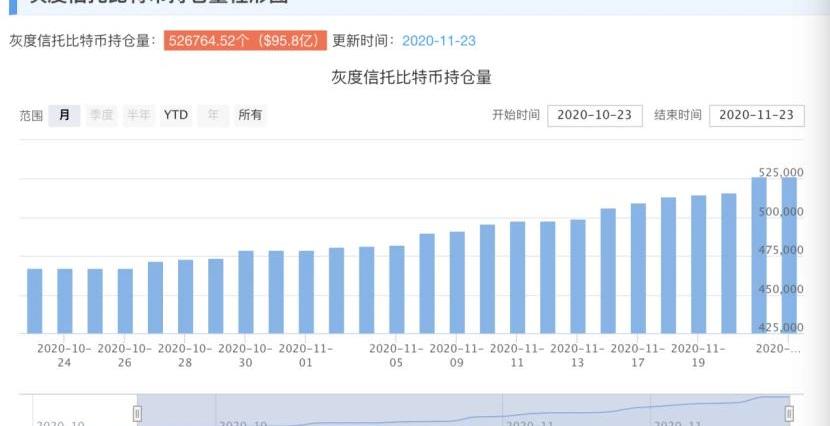Select the 所有 range button
The width and height of the screenshot is (830, 426).
(x=250, y=115)
